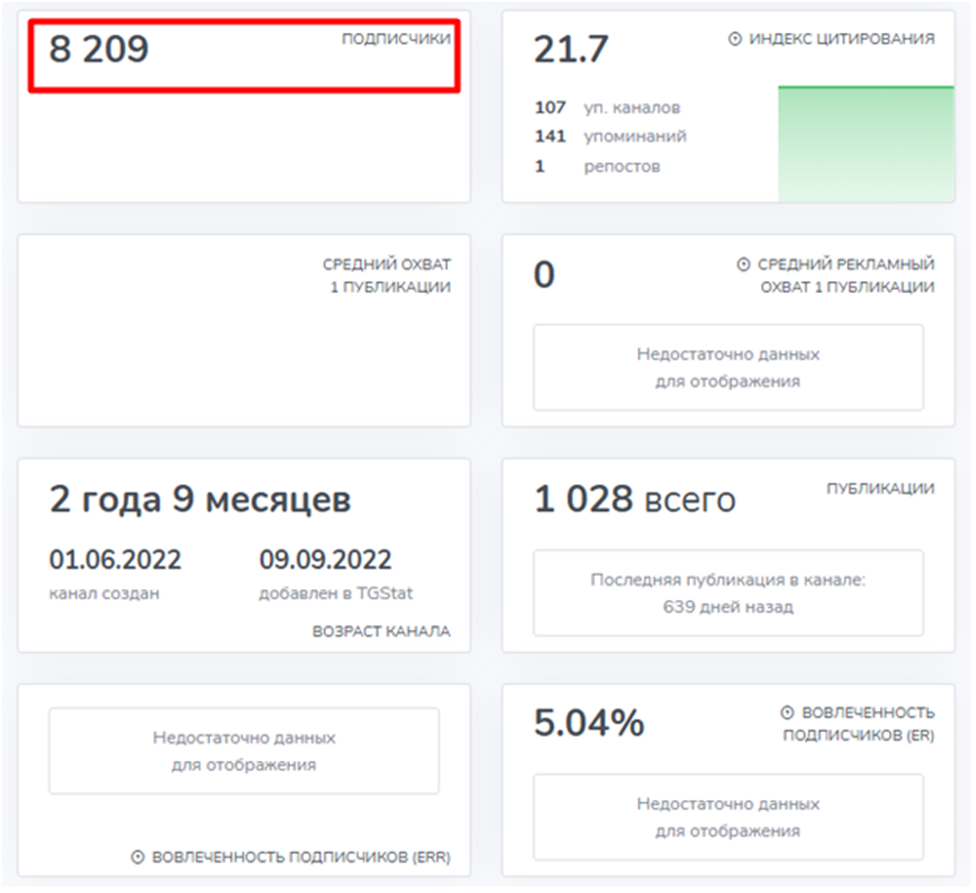The image size is (976, 893).
Task: Open the 1 028 всего publications count
Action: [x=634, y=499]
